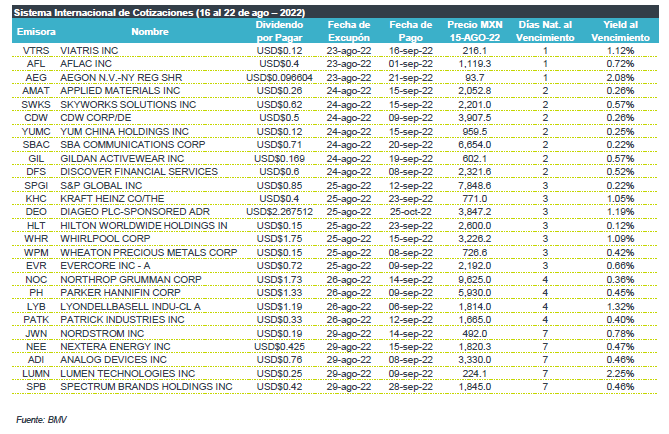Click price 1,665.0 in PATK row
The height and width of the screenshot is (434, 669).
click(x=475, y=320)
